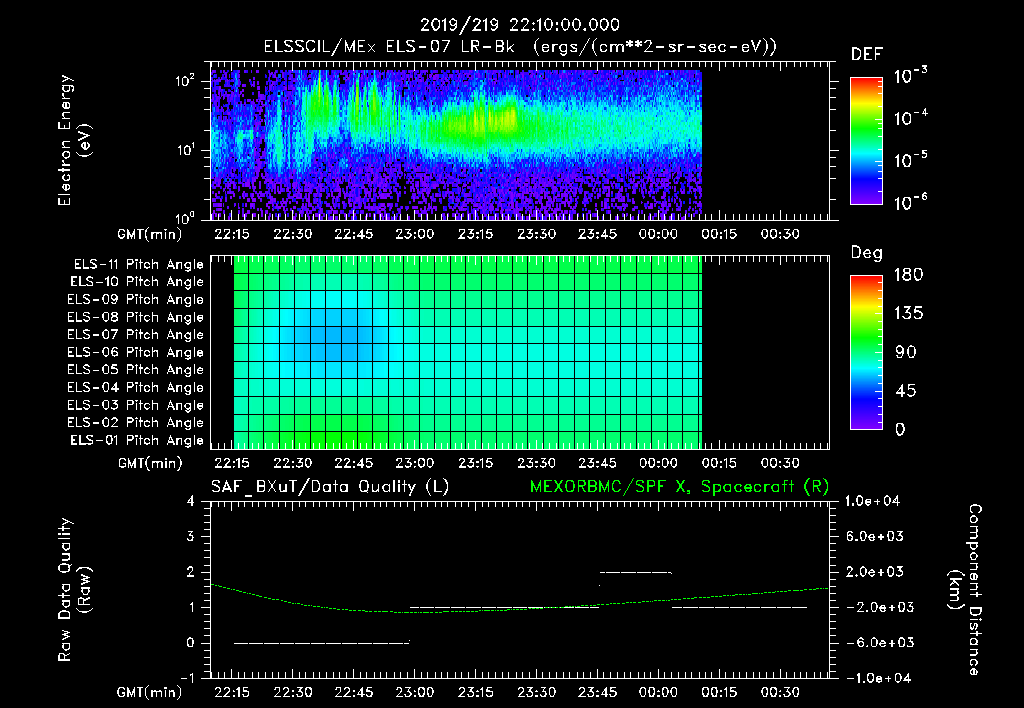Select the DEF label above color bar

pos(867,54)
